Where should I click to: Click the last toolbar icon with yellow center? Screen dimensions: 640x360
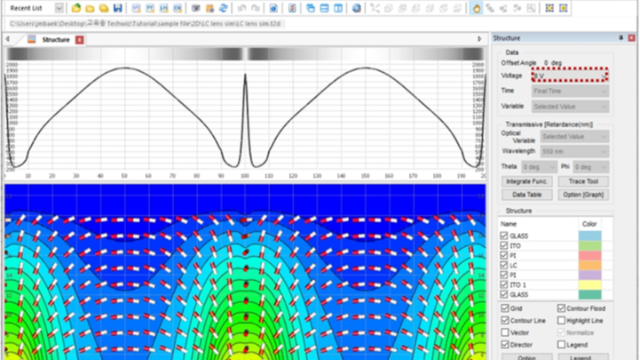coord(563,8)
